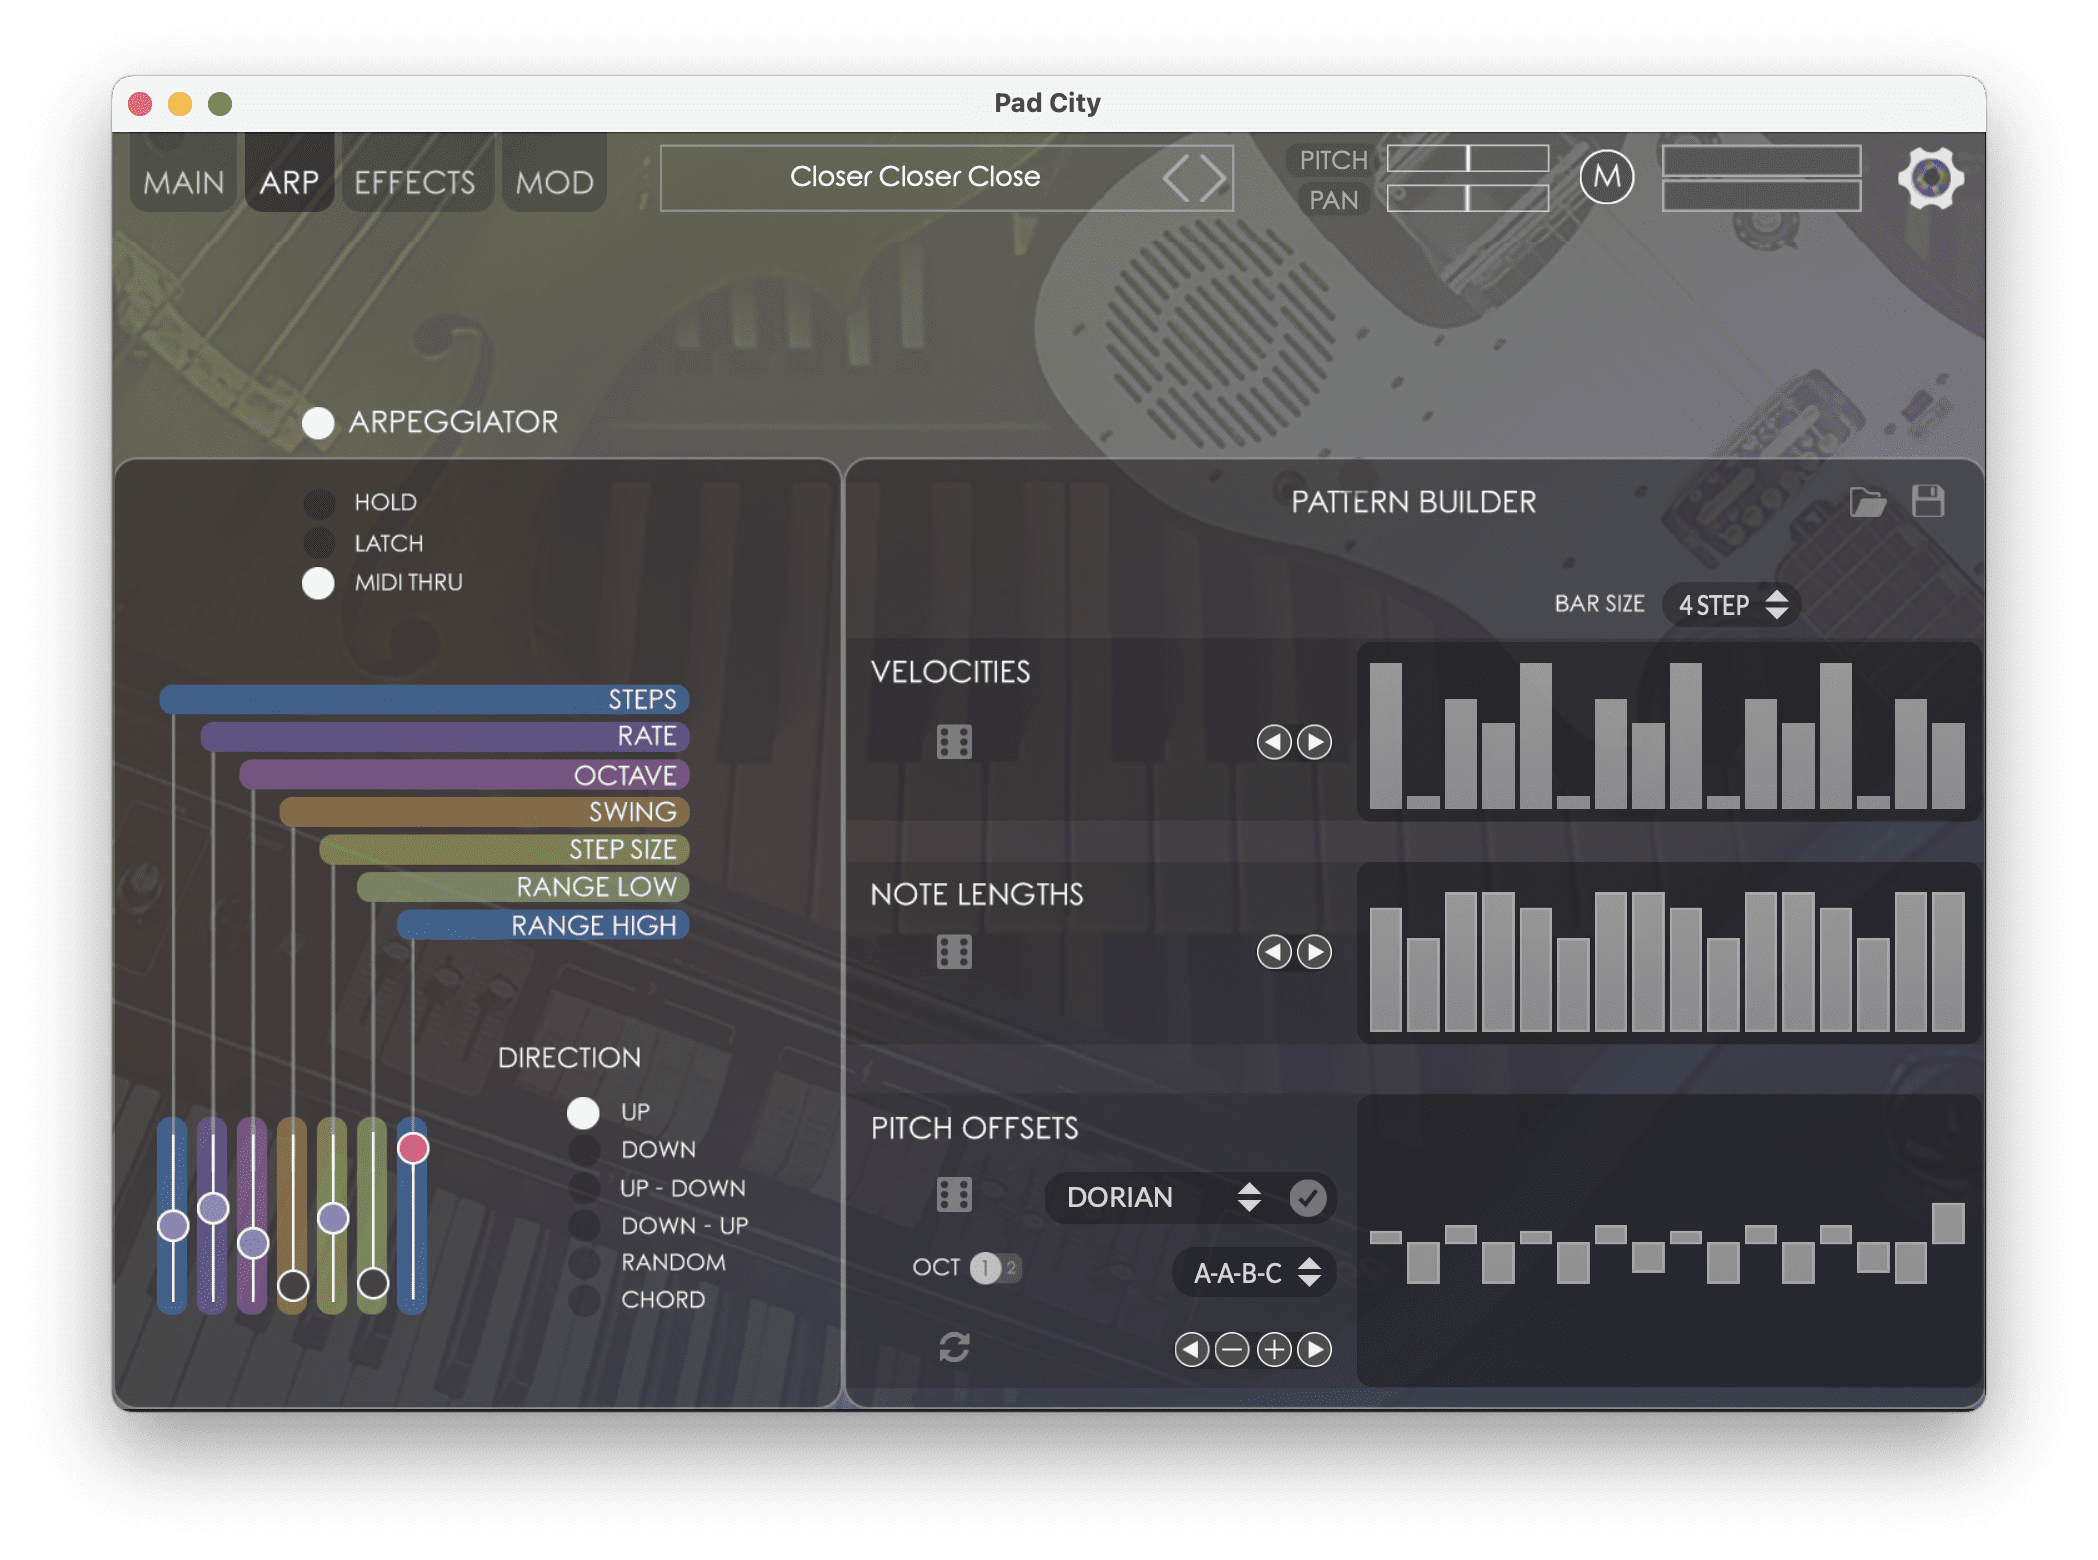Click the pitch offsets plus button
Image resolution: width=2098 pixels, height=1560 pixels.
click(x=1273, y=1350)
